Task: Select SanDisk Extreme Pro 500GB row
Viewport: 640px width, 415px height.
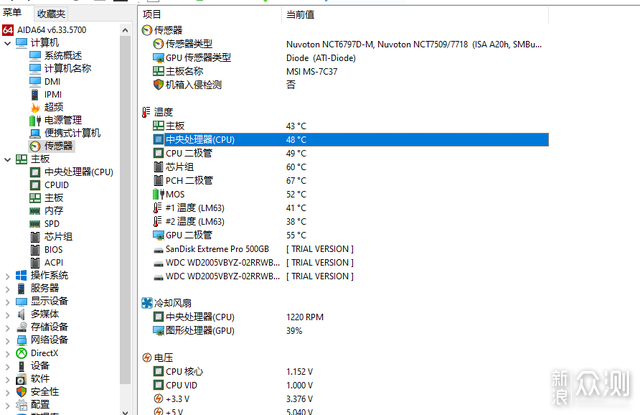Action: 351,249
